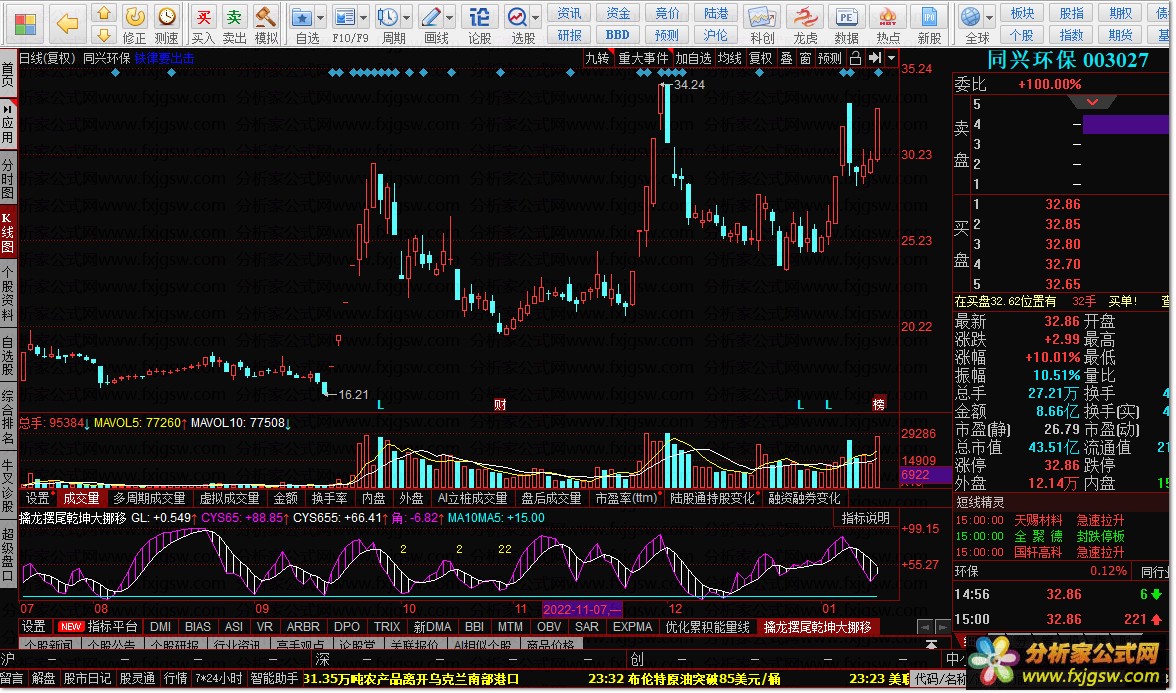Image resolution: width=1176 pixels, height=693 pixels.
Task: Toggle 重大事件 major events markers
Action: [643, 58]
